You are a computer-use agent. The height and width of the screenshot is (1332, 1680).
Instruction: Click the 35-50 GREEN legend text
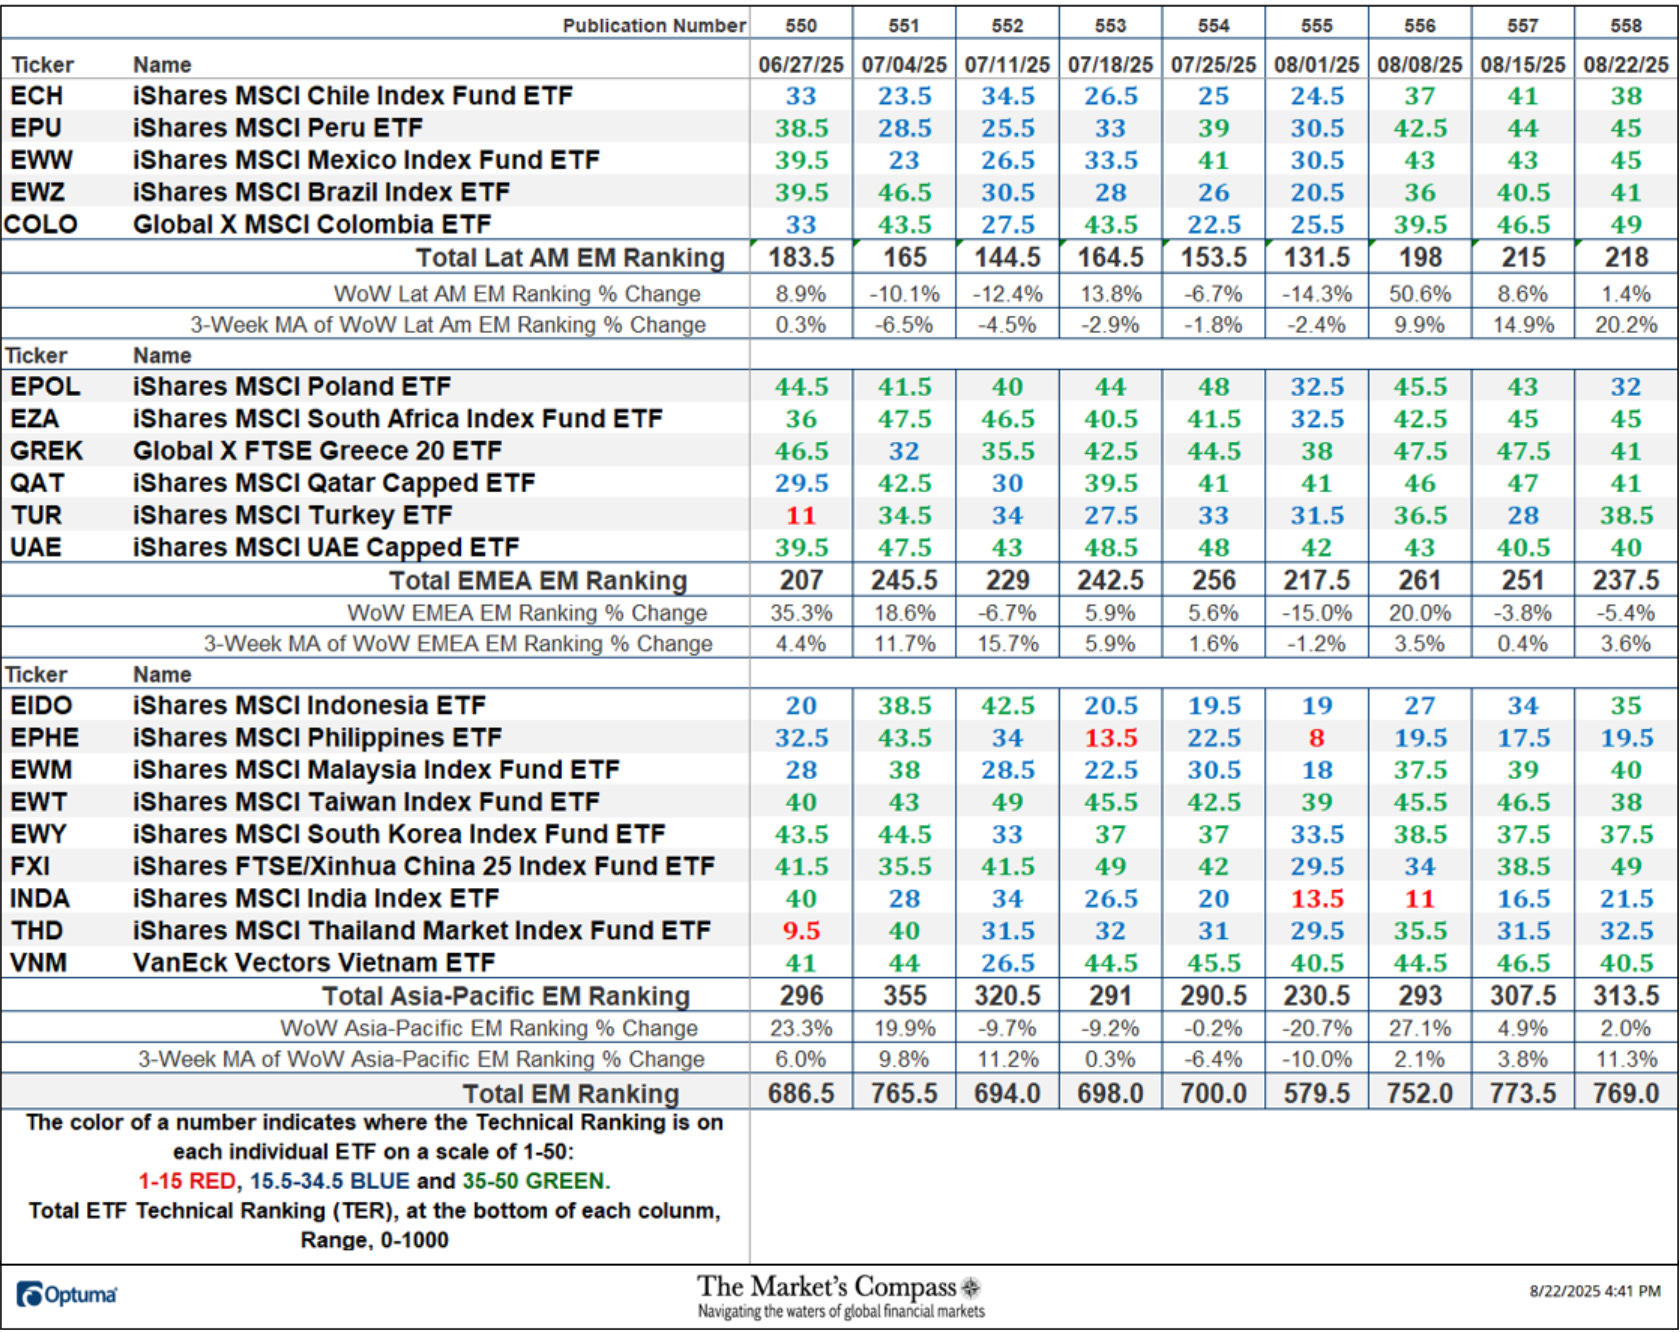click(535, 1181)
